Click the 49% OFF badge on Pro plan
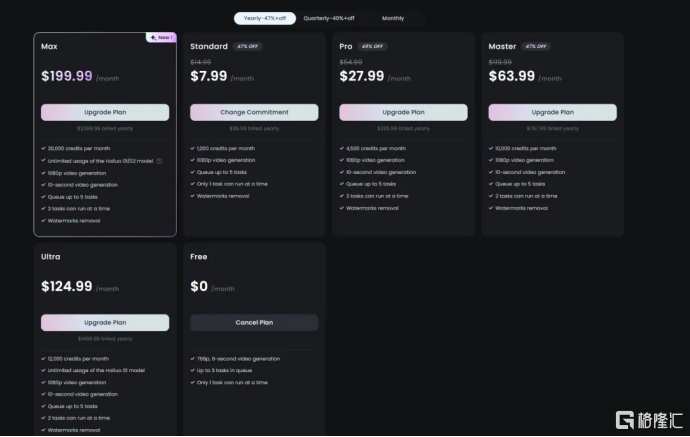690x437 pixels. click(x=374, y=46)
